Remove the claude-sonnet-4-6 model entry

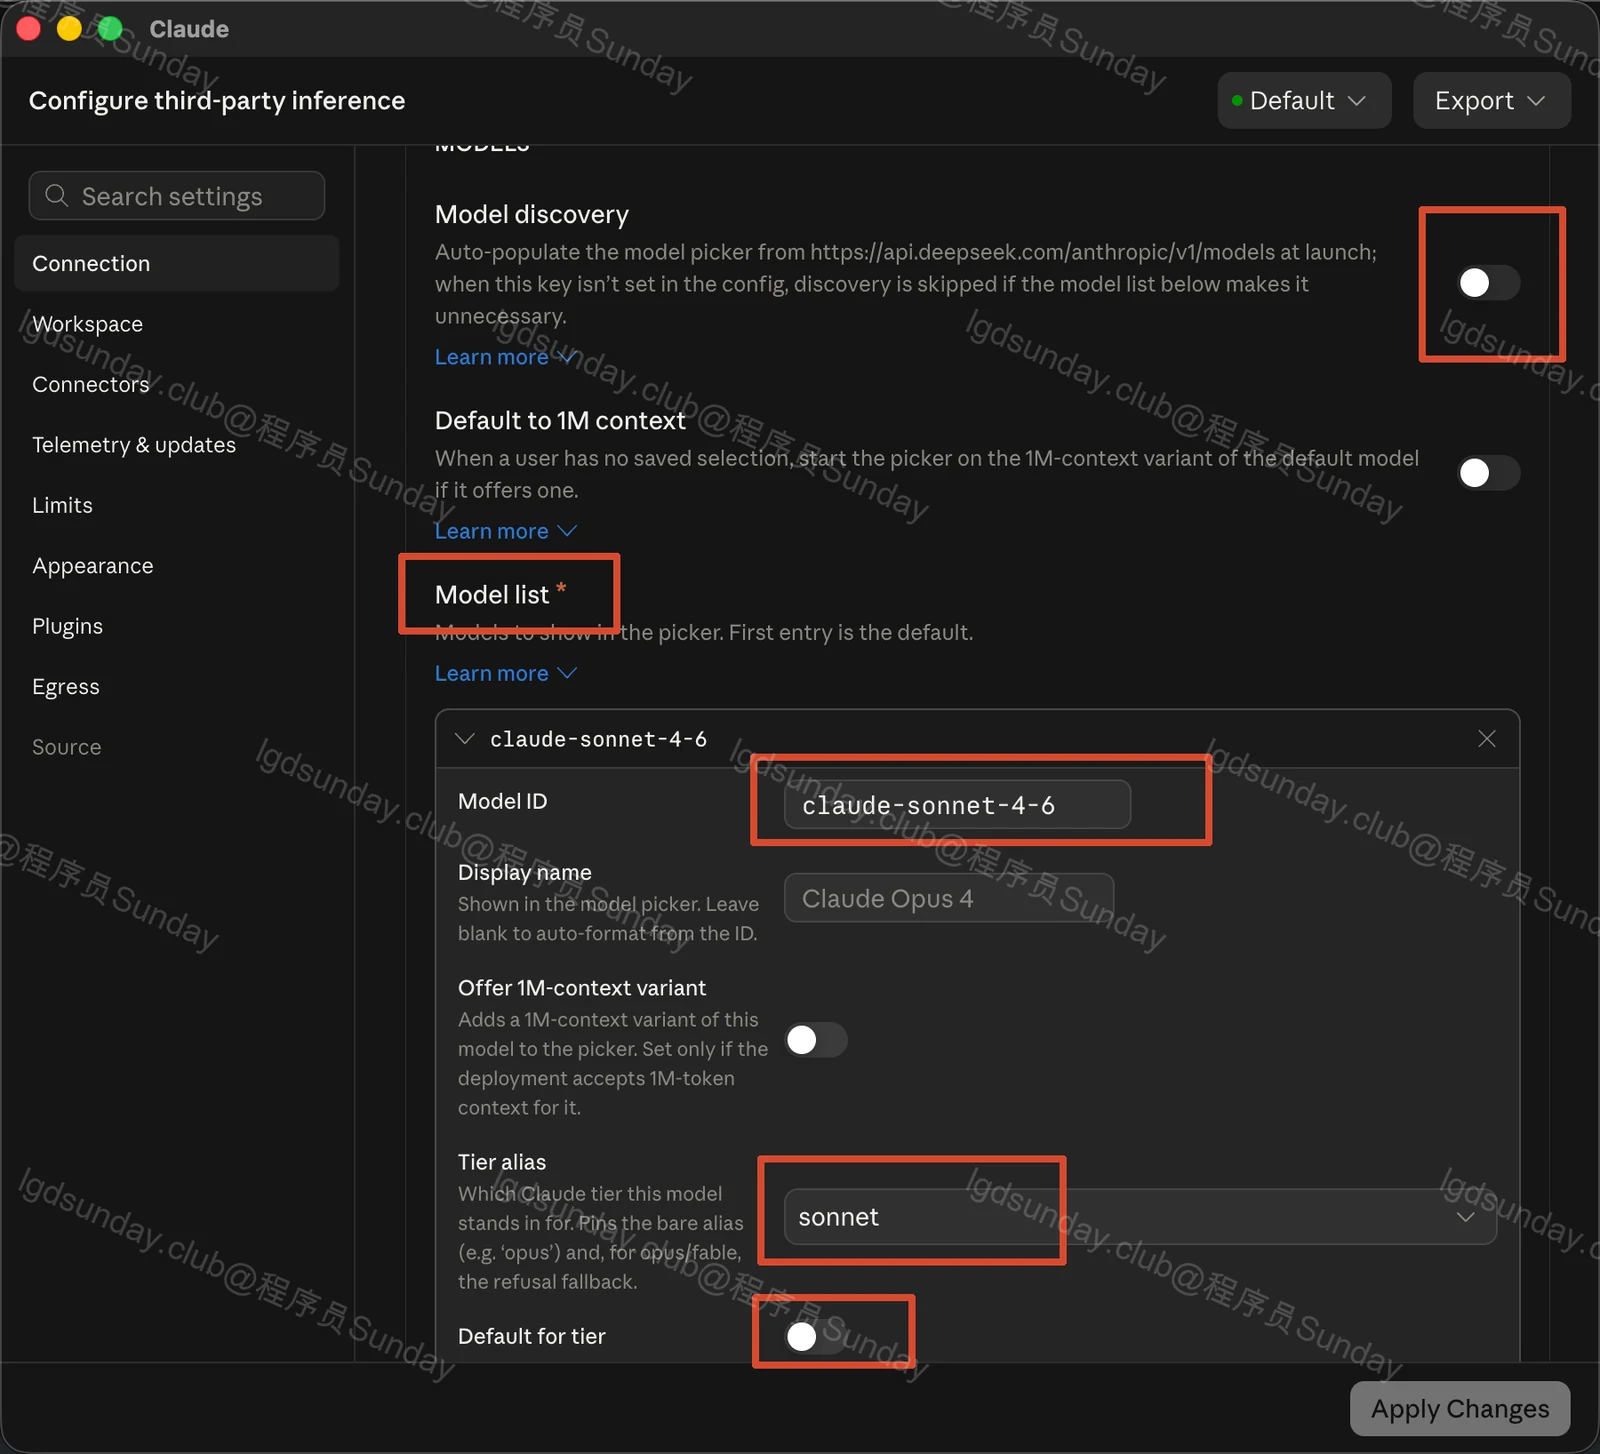1486,739
